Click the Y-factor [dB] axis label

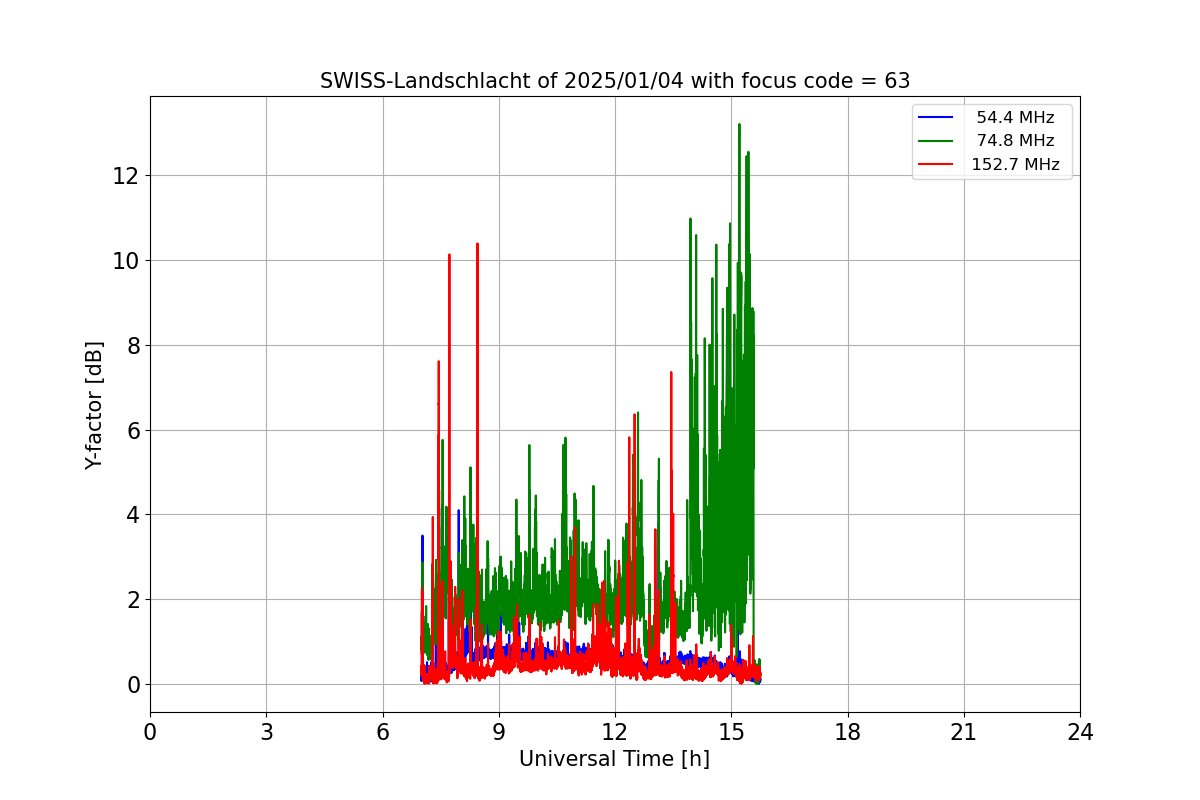tap(94, 405)
